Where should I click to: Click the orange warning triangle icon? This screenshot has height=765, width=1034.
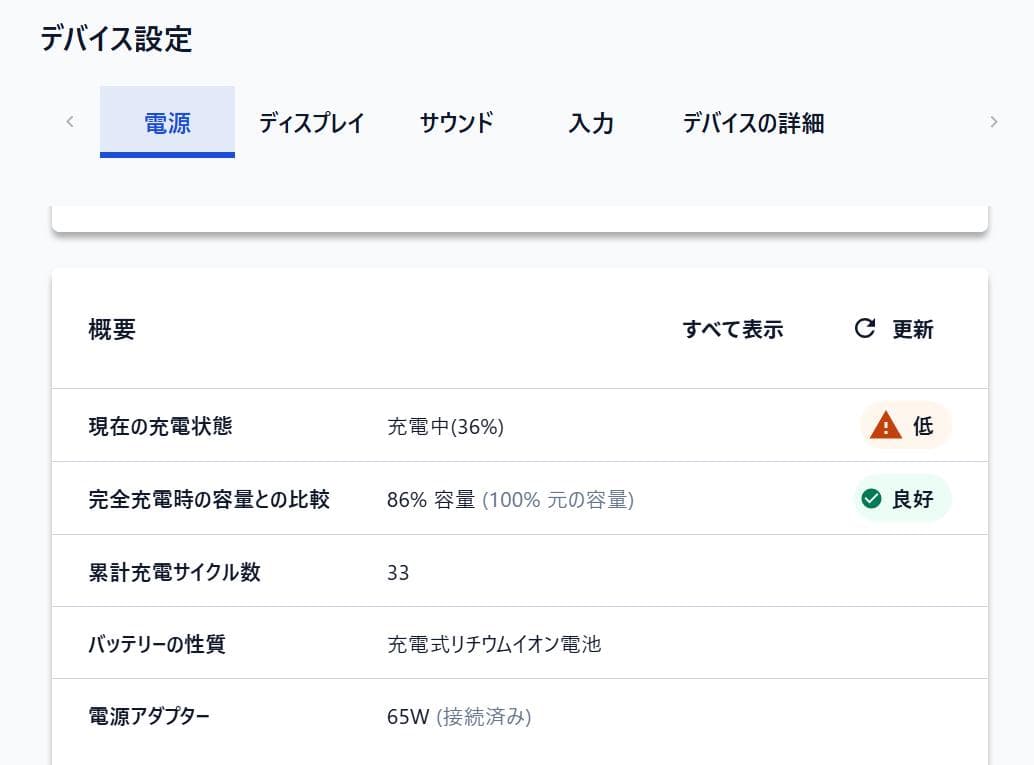[x=885, y=426]
